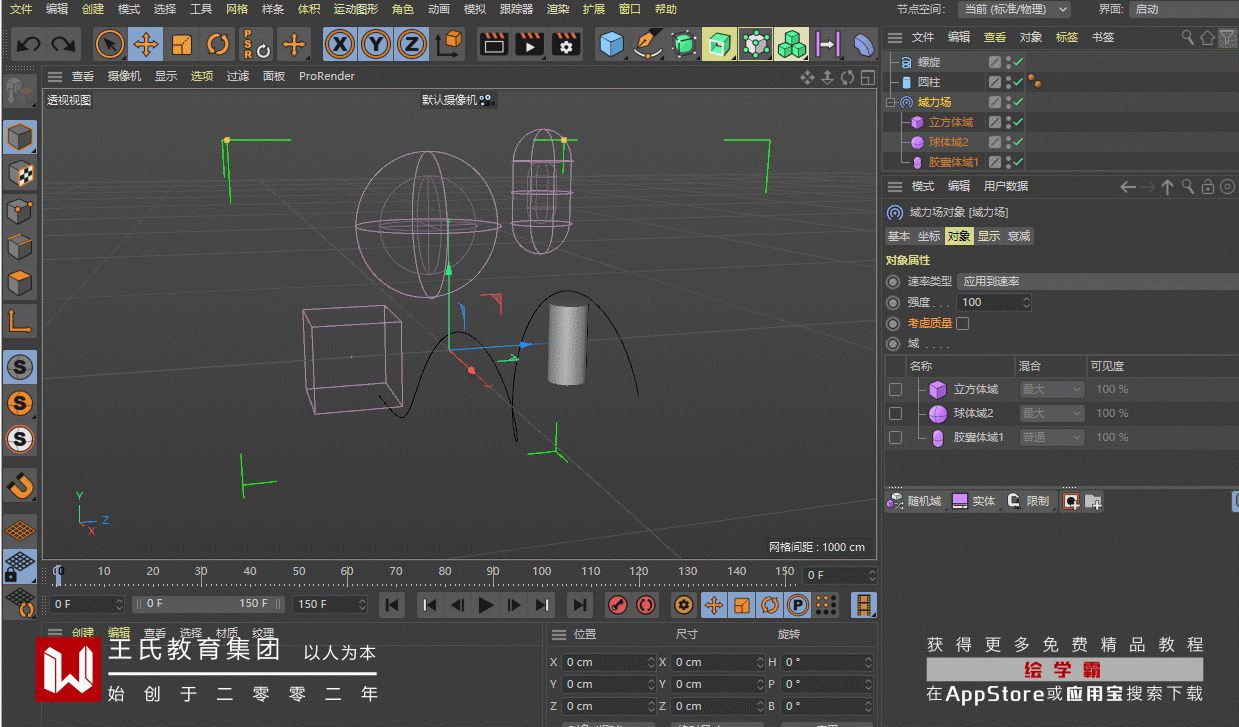
Task: Toggle green checkmark of 圆柱 object
Action: [x=1018, y=82]
